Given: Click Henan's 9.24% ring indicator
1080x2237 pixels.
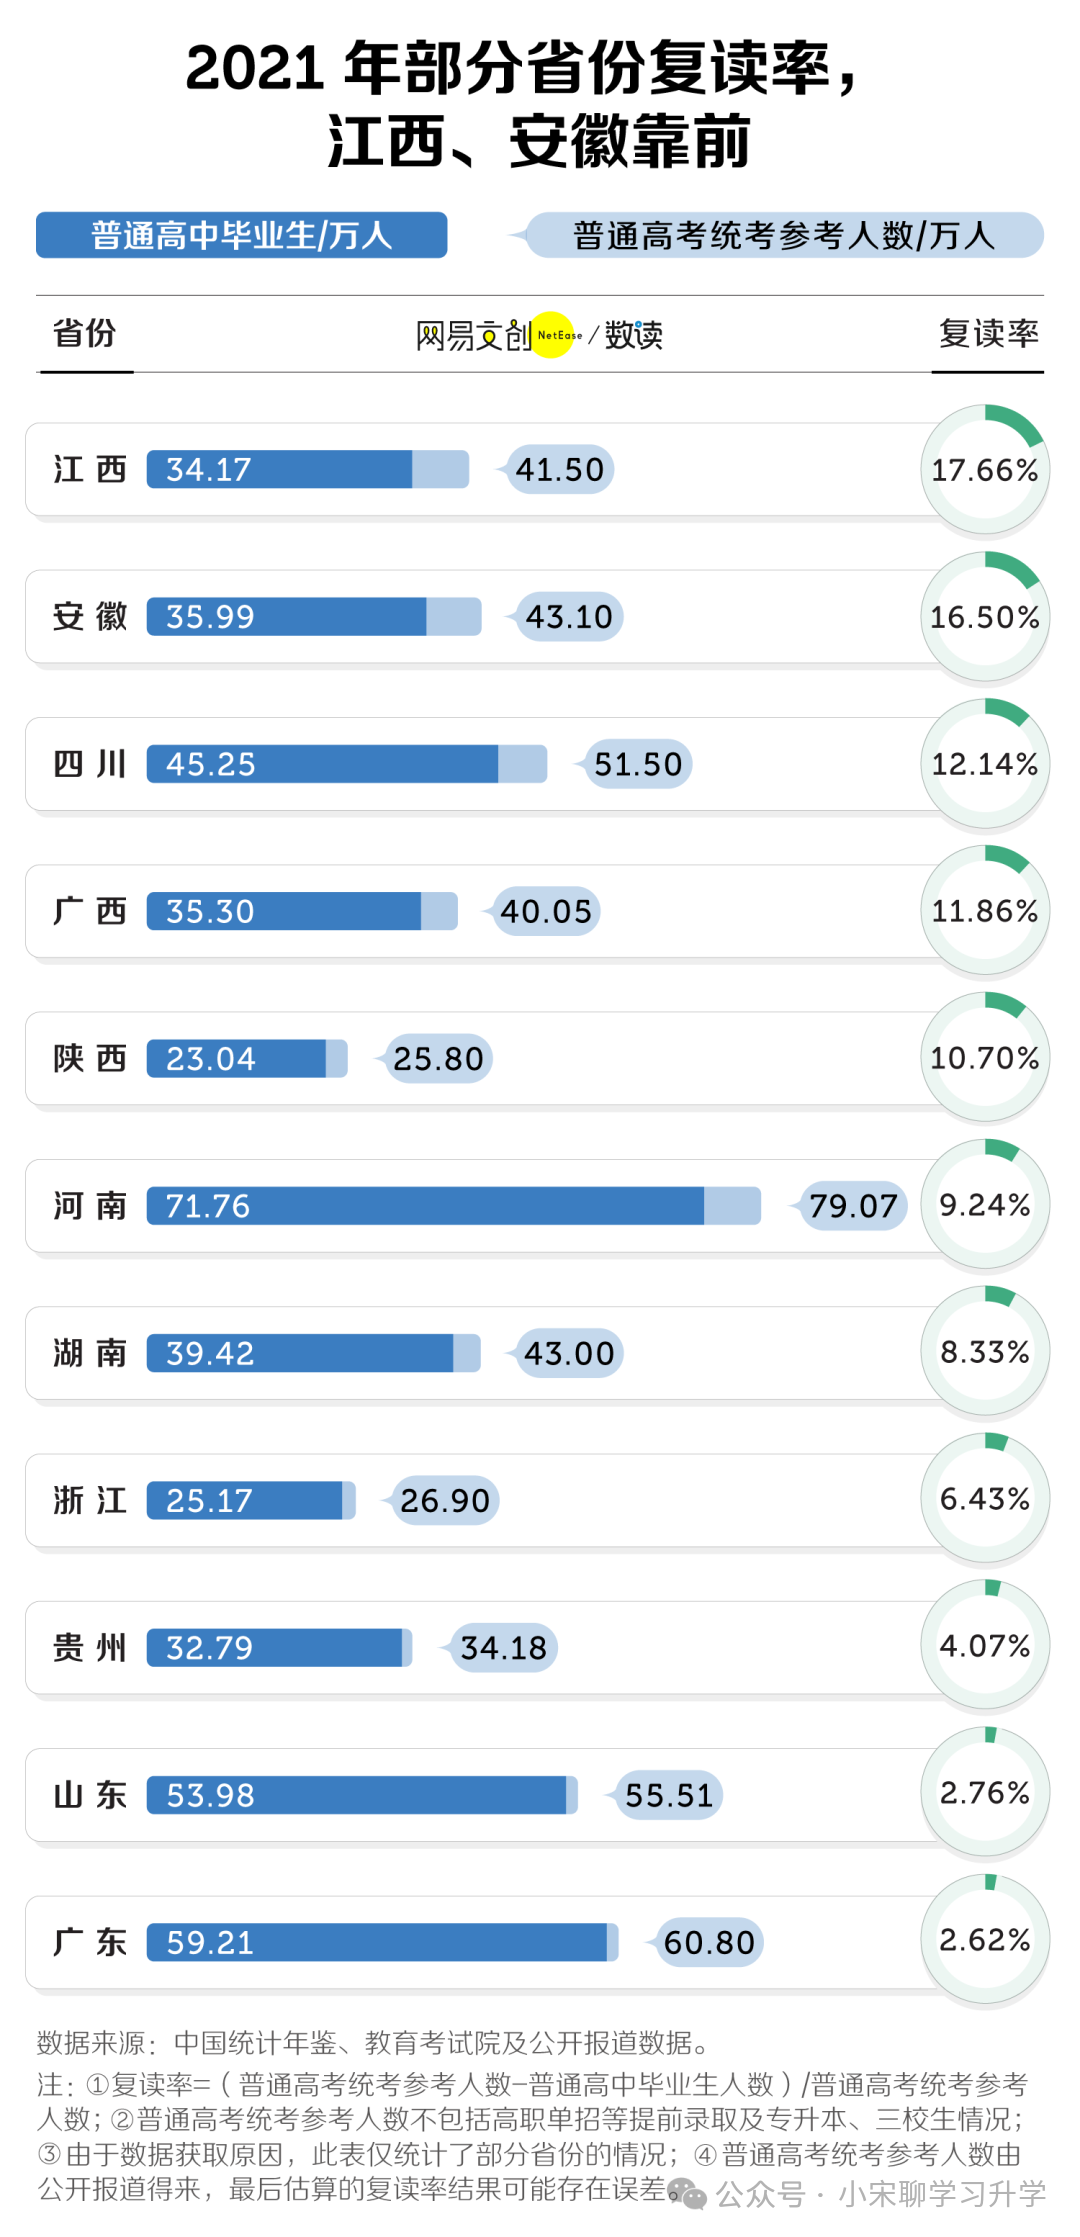Looking at the screenshot, I should (985, 1205).
